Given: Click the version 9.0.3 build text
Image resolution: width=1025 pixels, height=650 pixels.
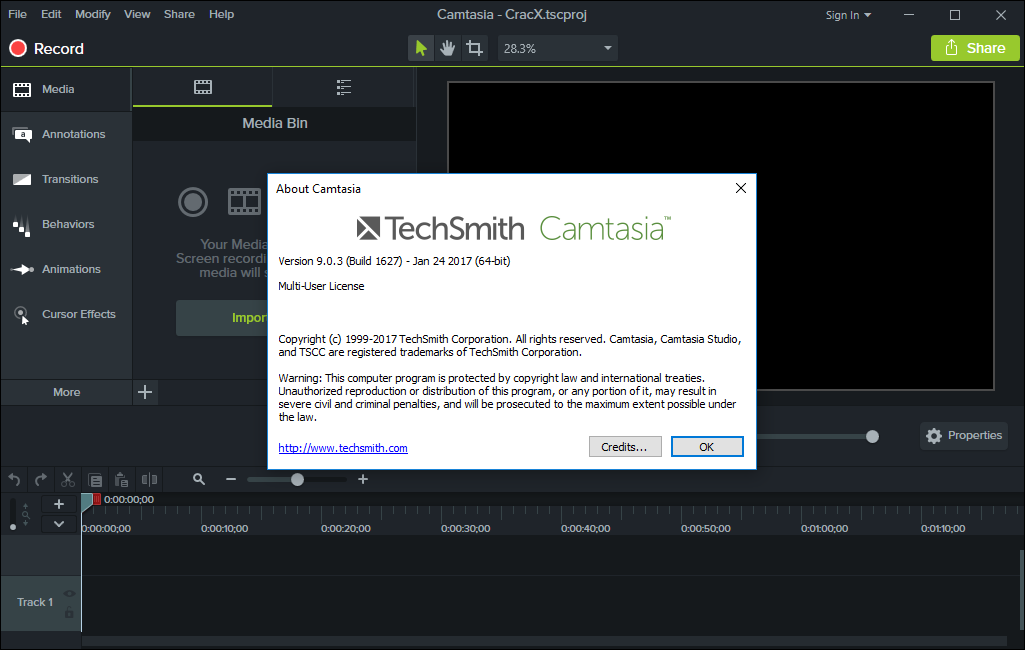Looking at the screenshot, I should click(394, 261).
